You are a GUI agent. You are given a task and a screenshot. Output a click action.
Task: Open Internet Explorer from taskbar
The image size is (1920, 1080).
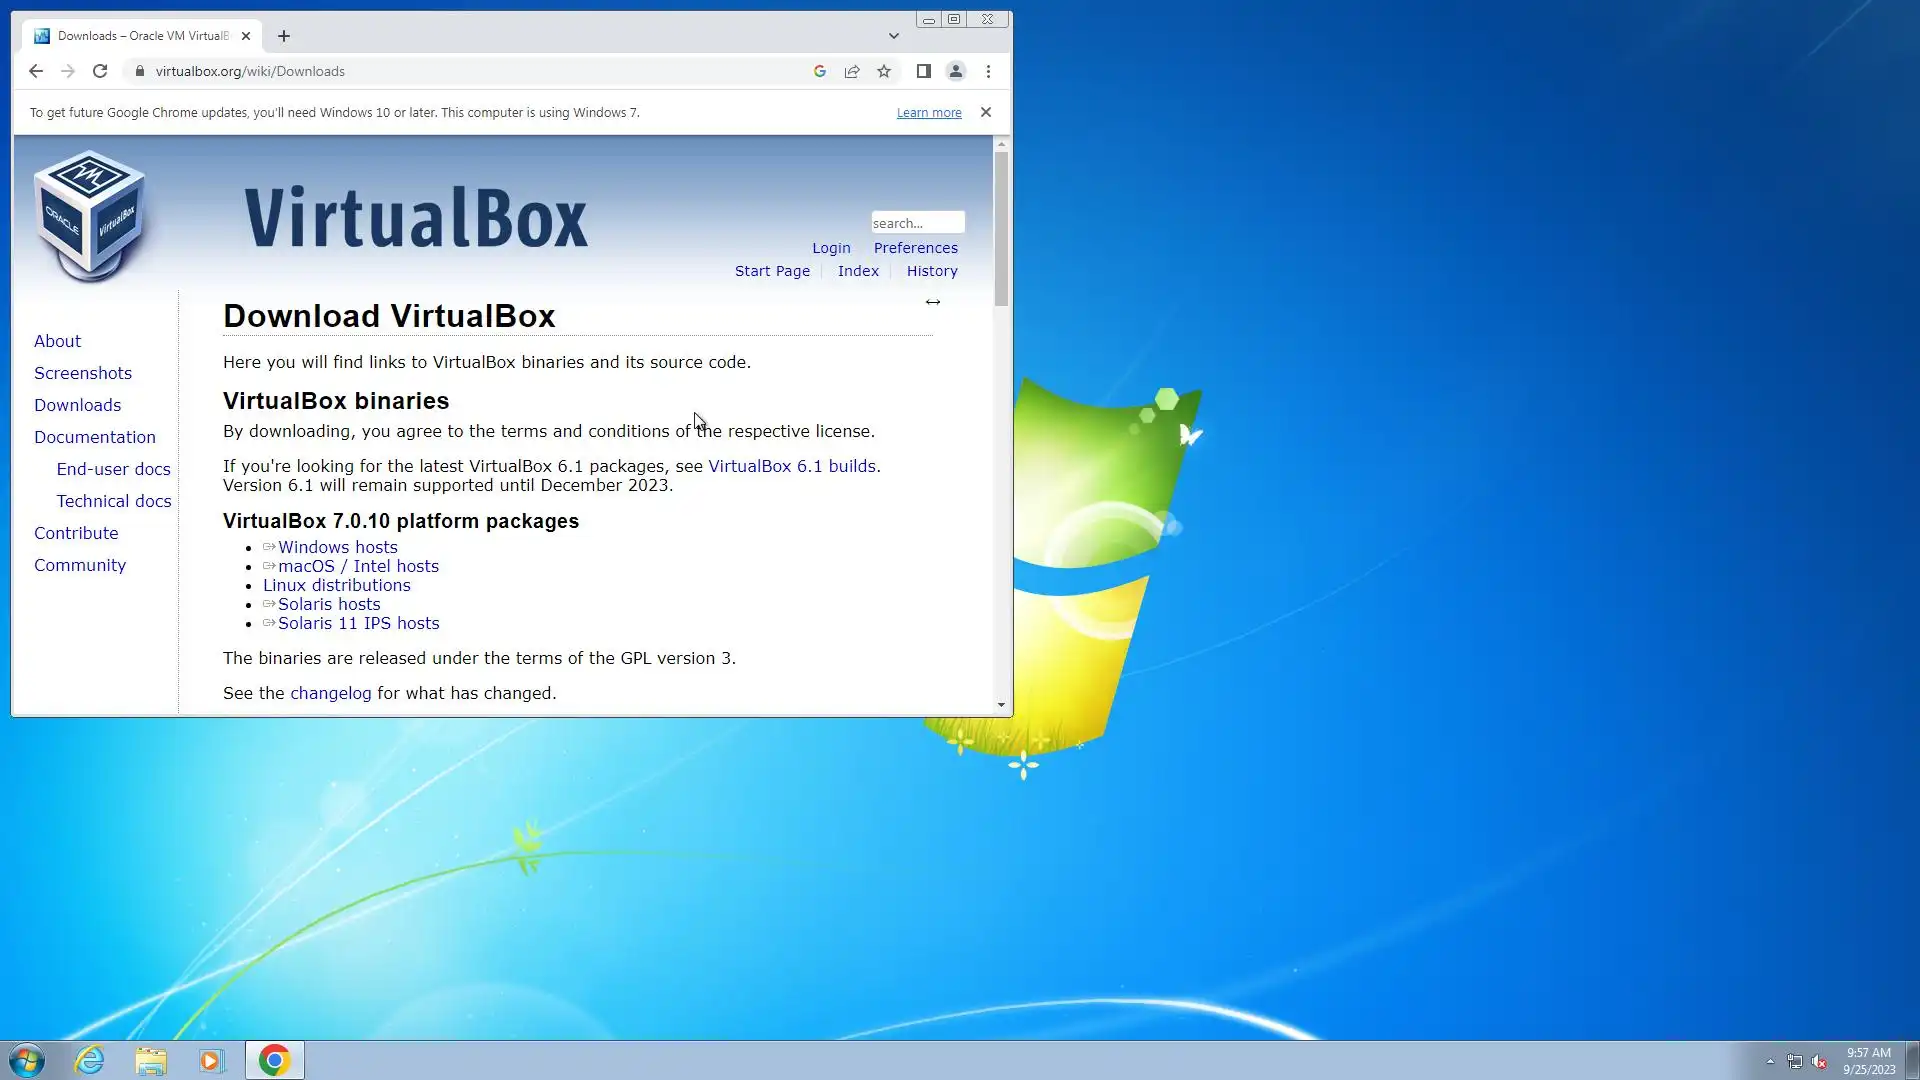pos(90,1060)
